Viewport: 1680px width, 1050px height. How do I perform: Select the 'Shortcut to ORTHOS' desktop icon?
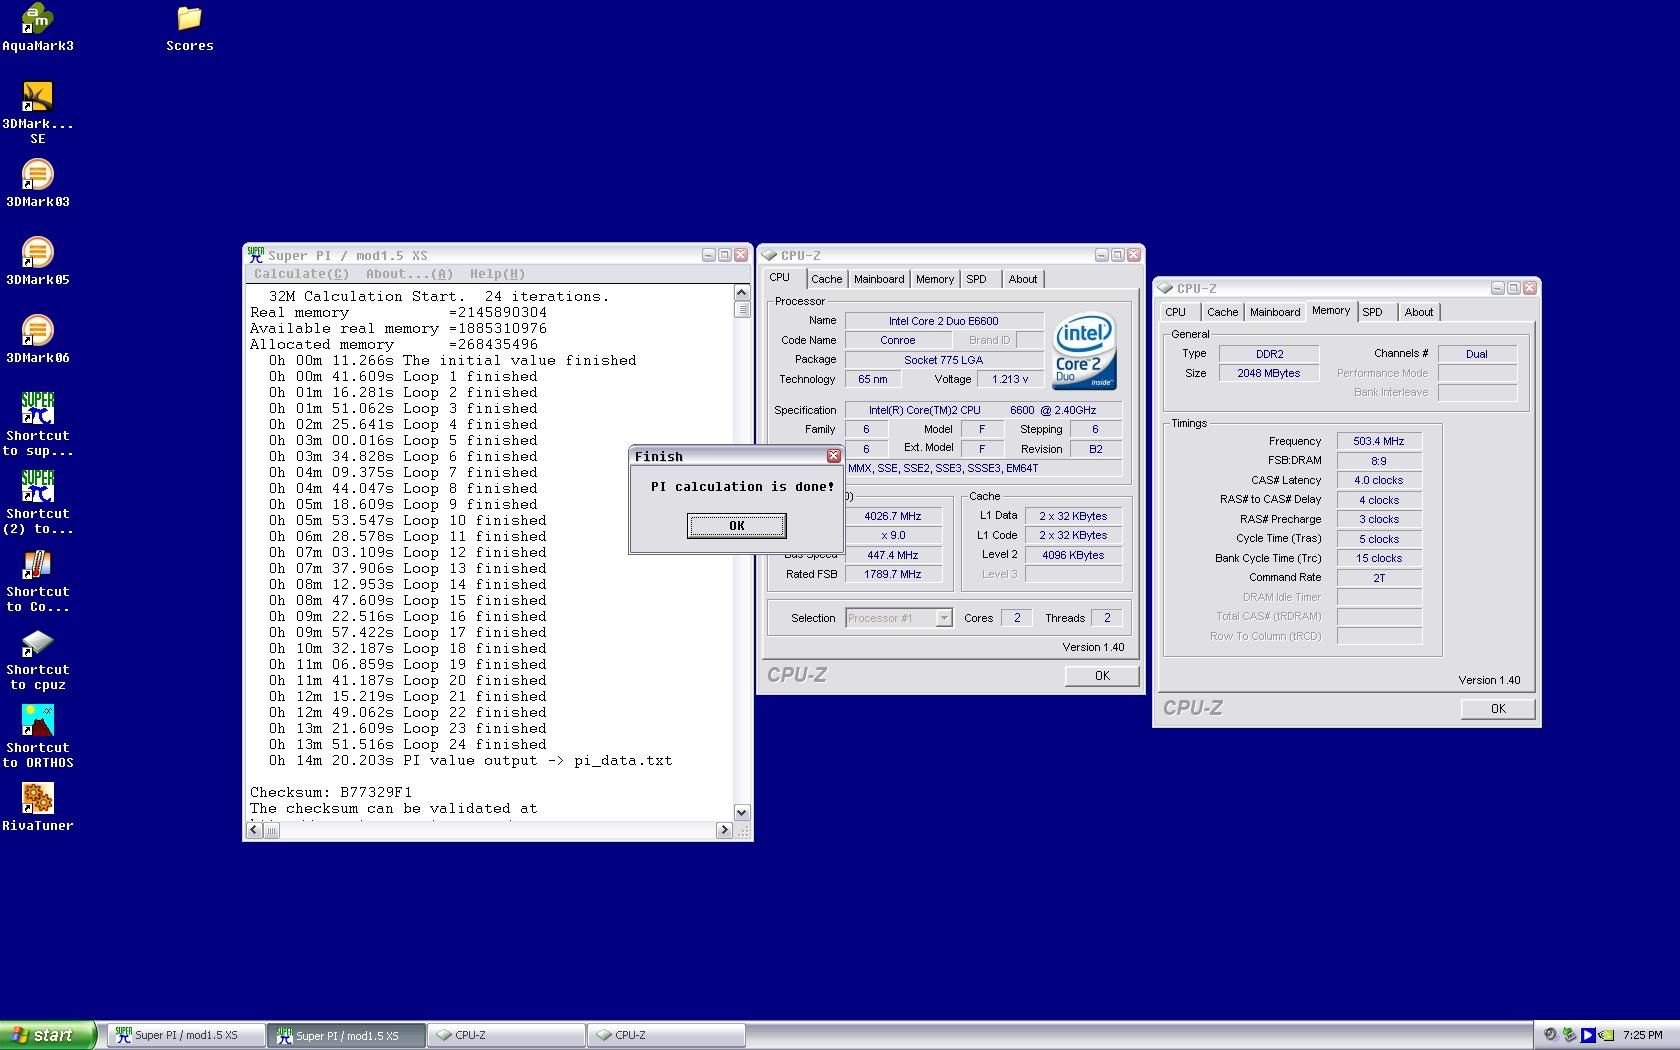point(37,736)
